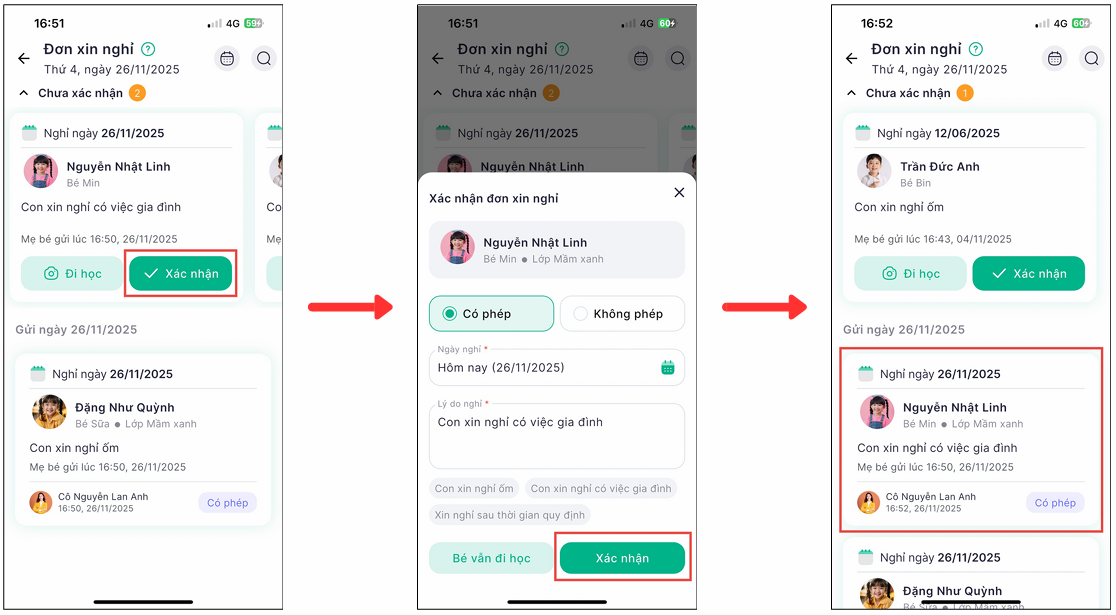Collapse the Chưa xác nhận section in third screen
The width and height of the screenshot is (1116, 615).
pos(851,93)
